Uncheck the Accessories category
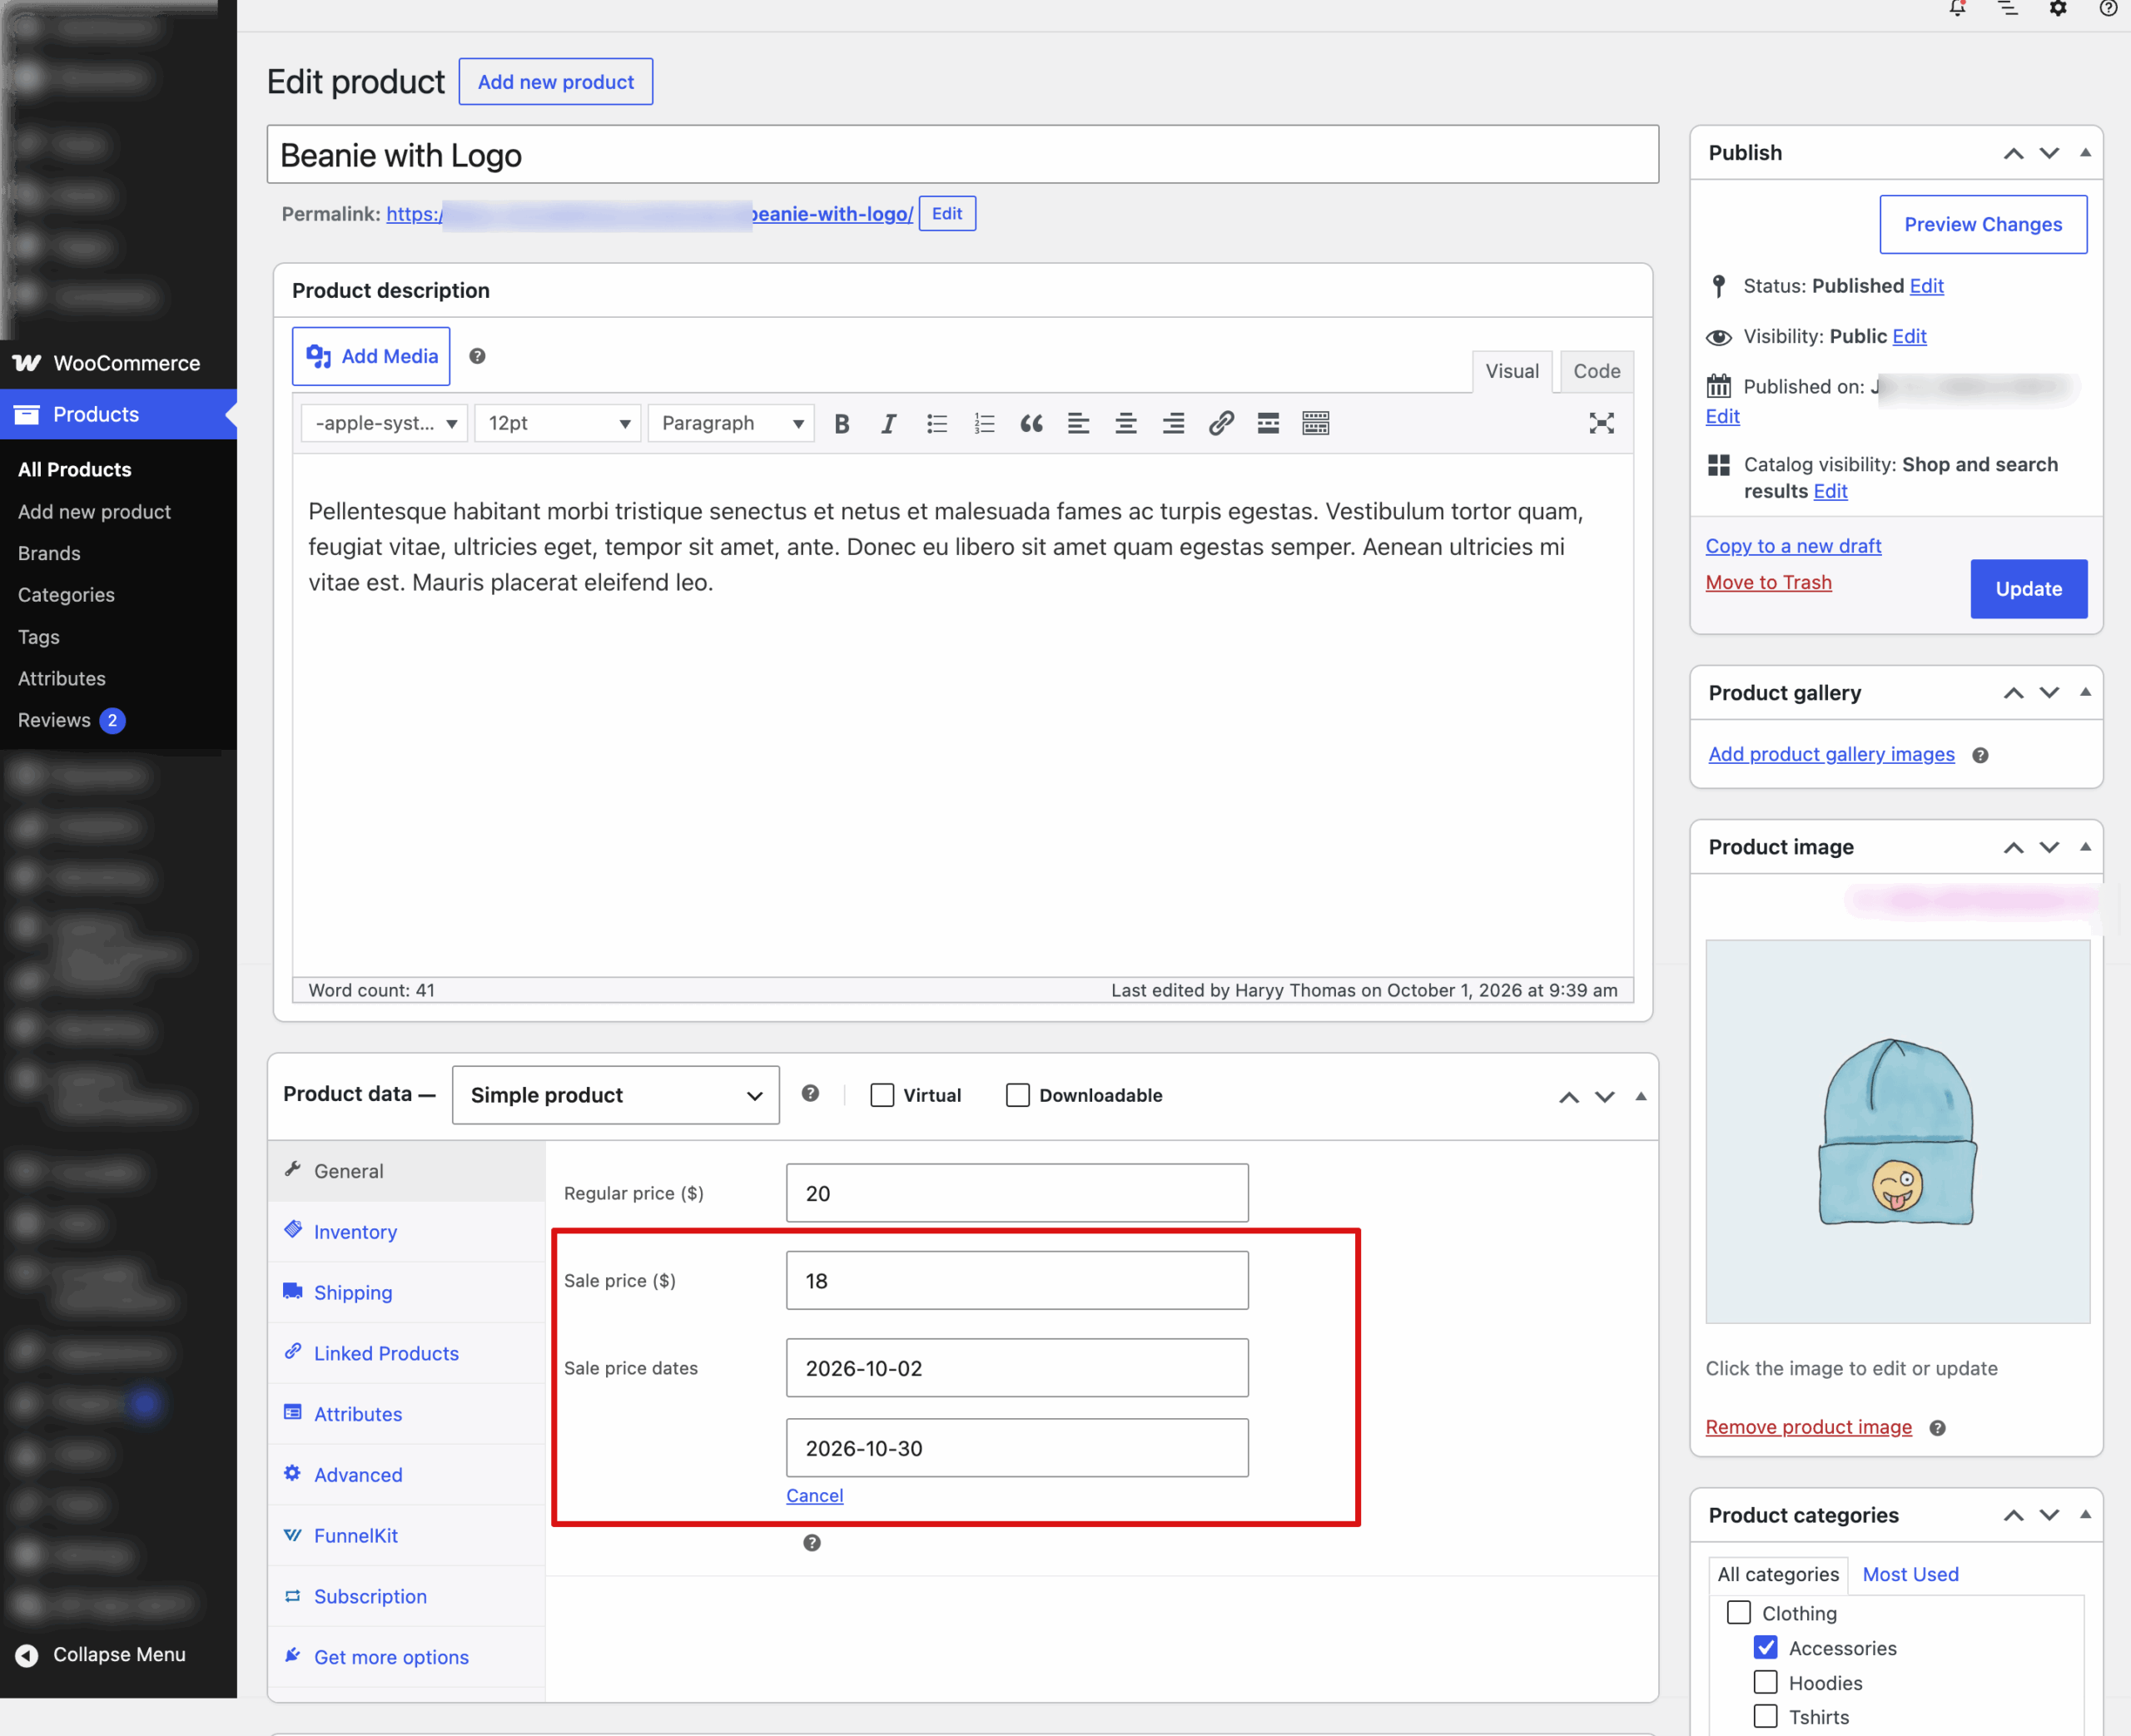 click(x=1766, y=1648)
